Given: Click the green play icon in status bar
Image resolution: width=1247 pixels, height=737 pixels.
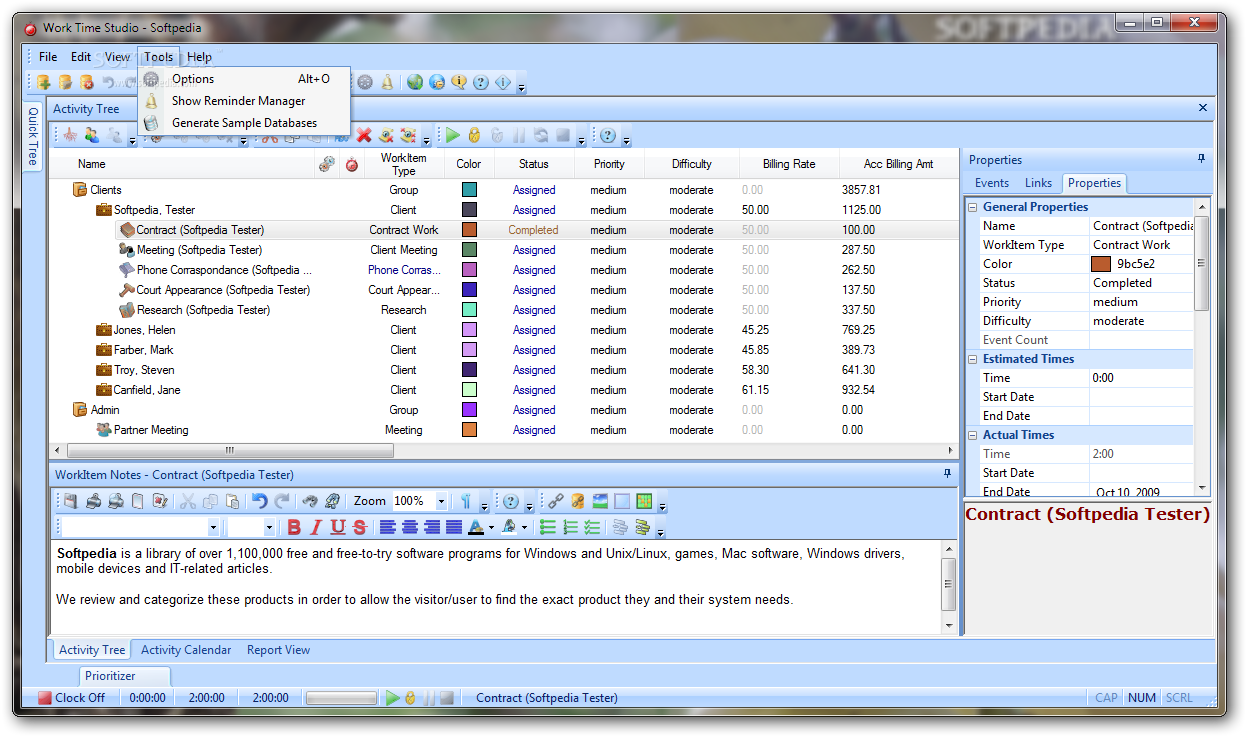Looking at the screenshot, I should [x=392, y=698].
